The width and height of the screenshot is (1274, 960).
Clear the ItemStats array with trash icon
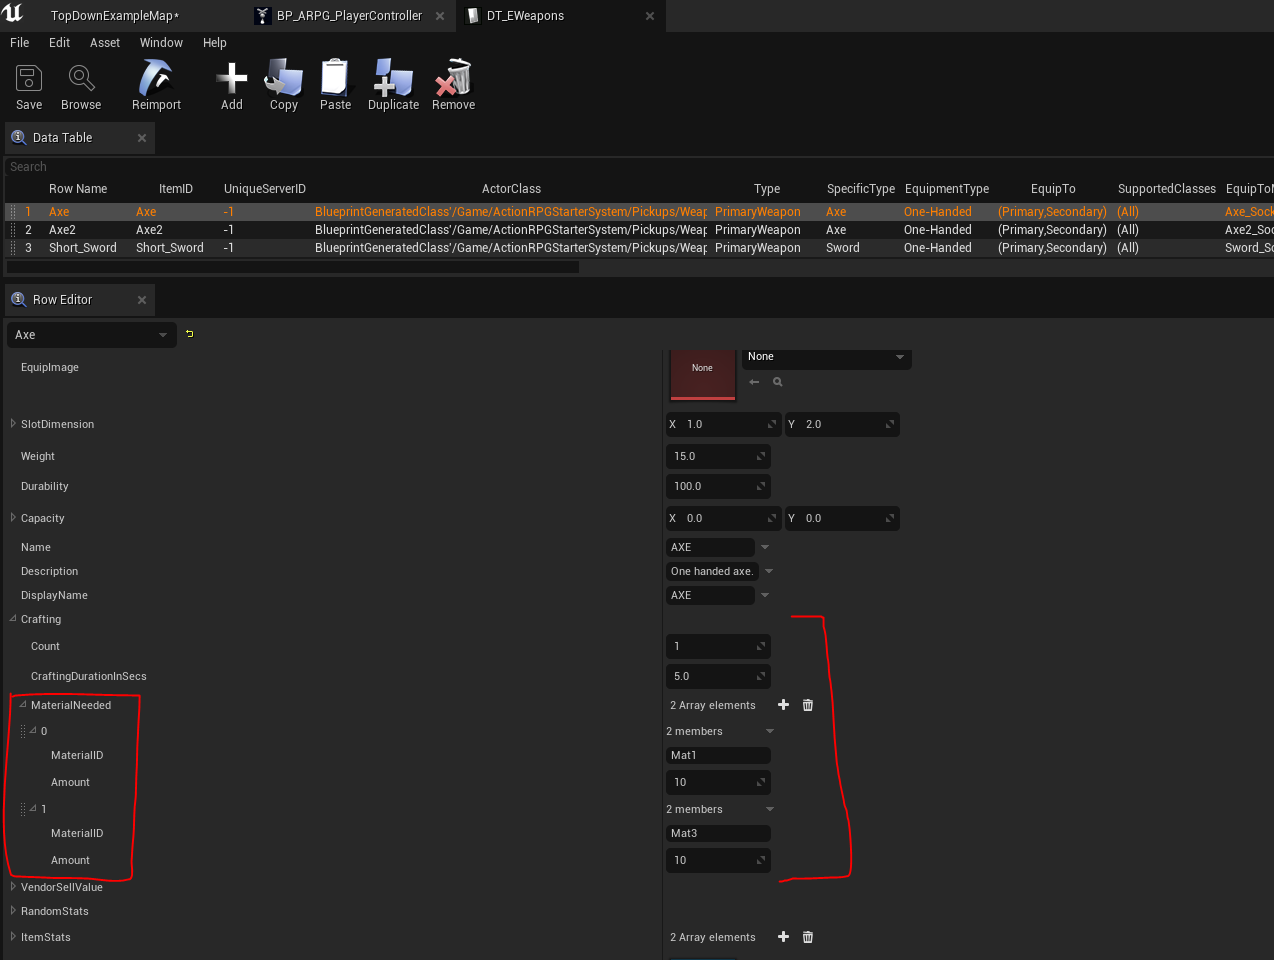click(808, 937)
